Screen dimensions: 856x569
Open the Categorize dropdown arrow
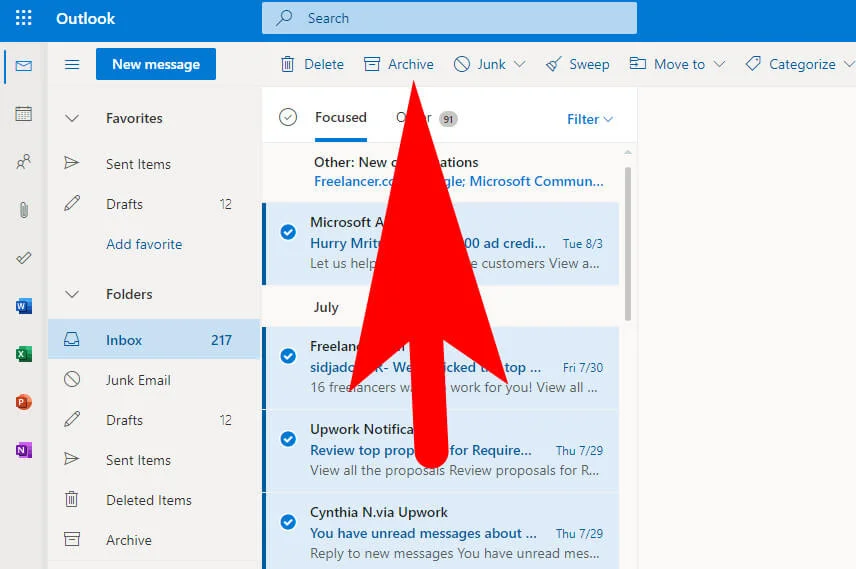pyautogui.click(x=849, y=64)
